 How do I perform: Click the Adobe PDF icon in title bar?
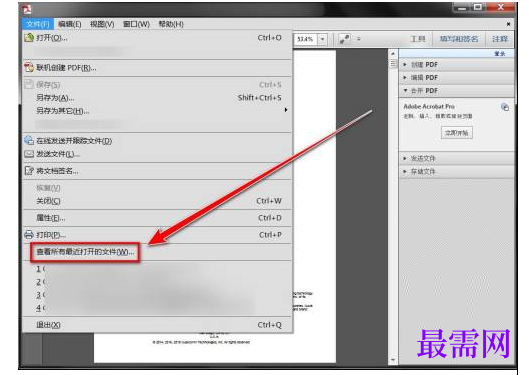(27, 9)
